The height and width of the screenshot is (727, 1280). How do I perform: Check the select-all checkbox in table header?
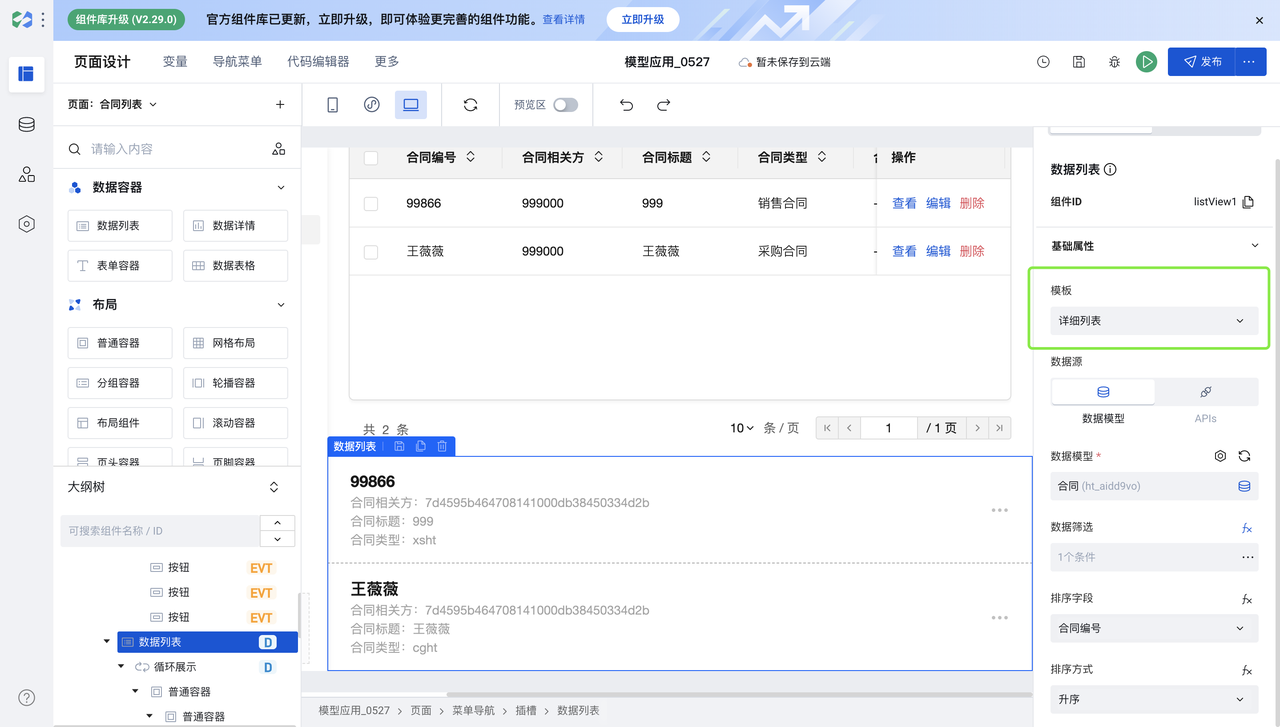tap(371, 158)
